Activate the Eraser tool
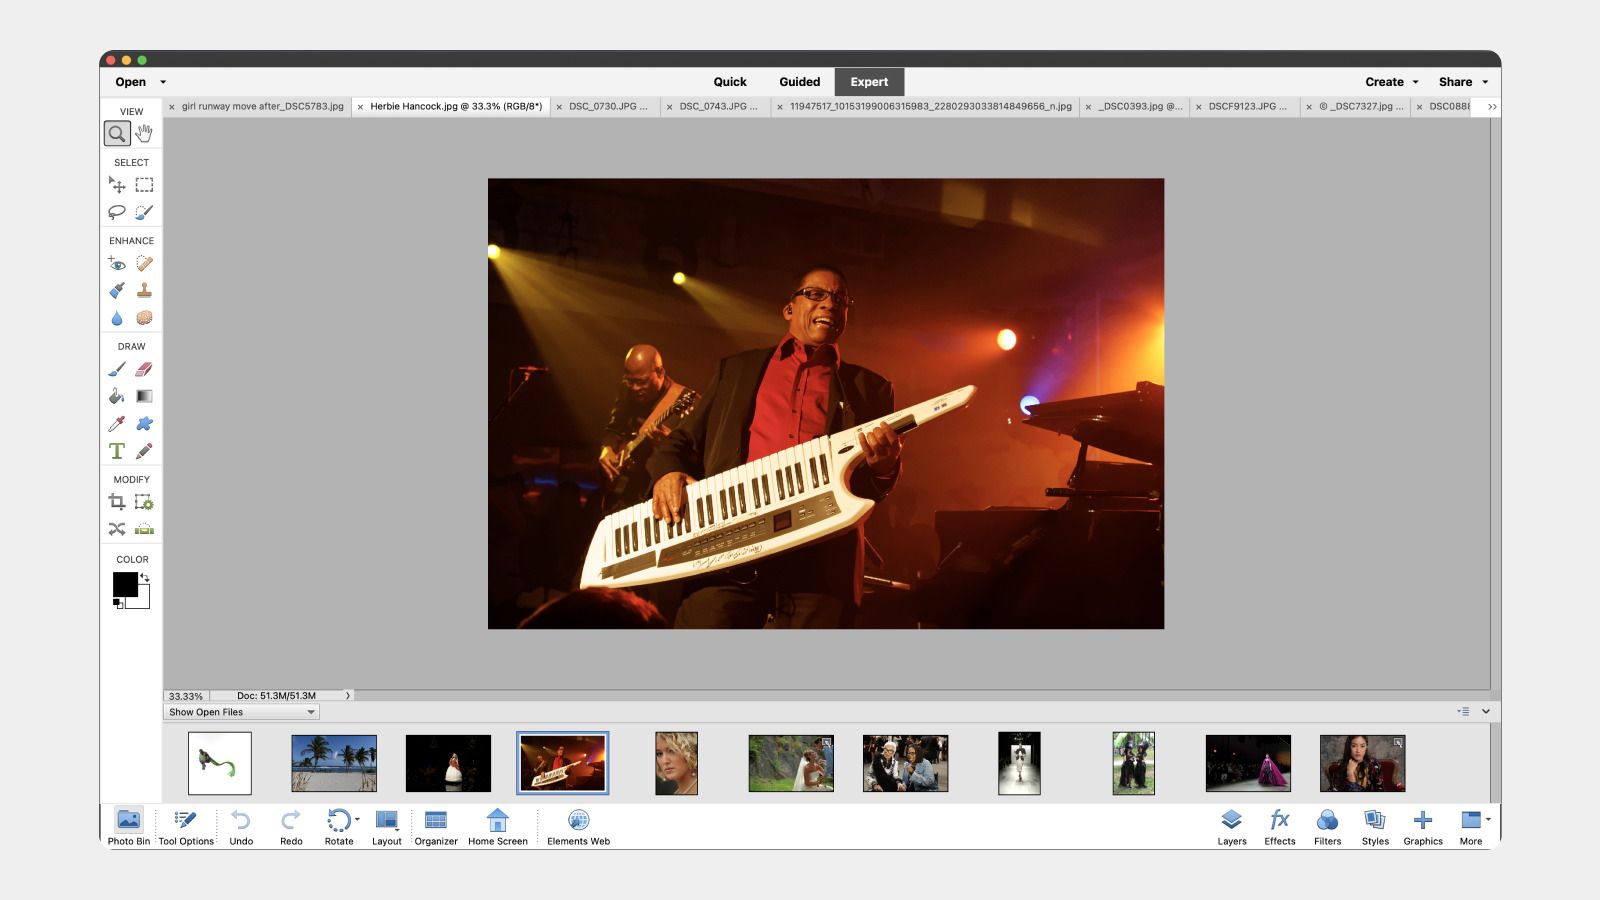Viewport: 1600px width, 900px height. [x=145, y=370]
